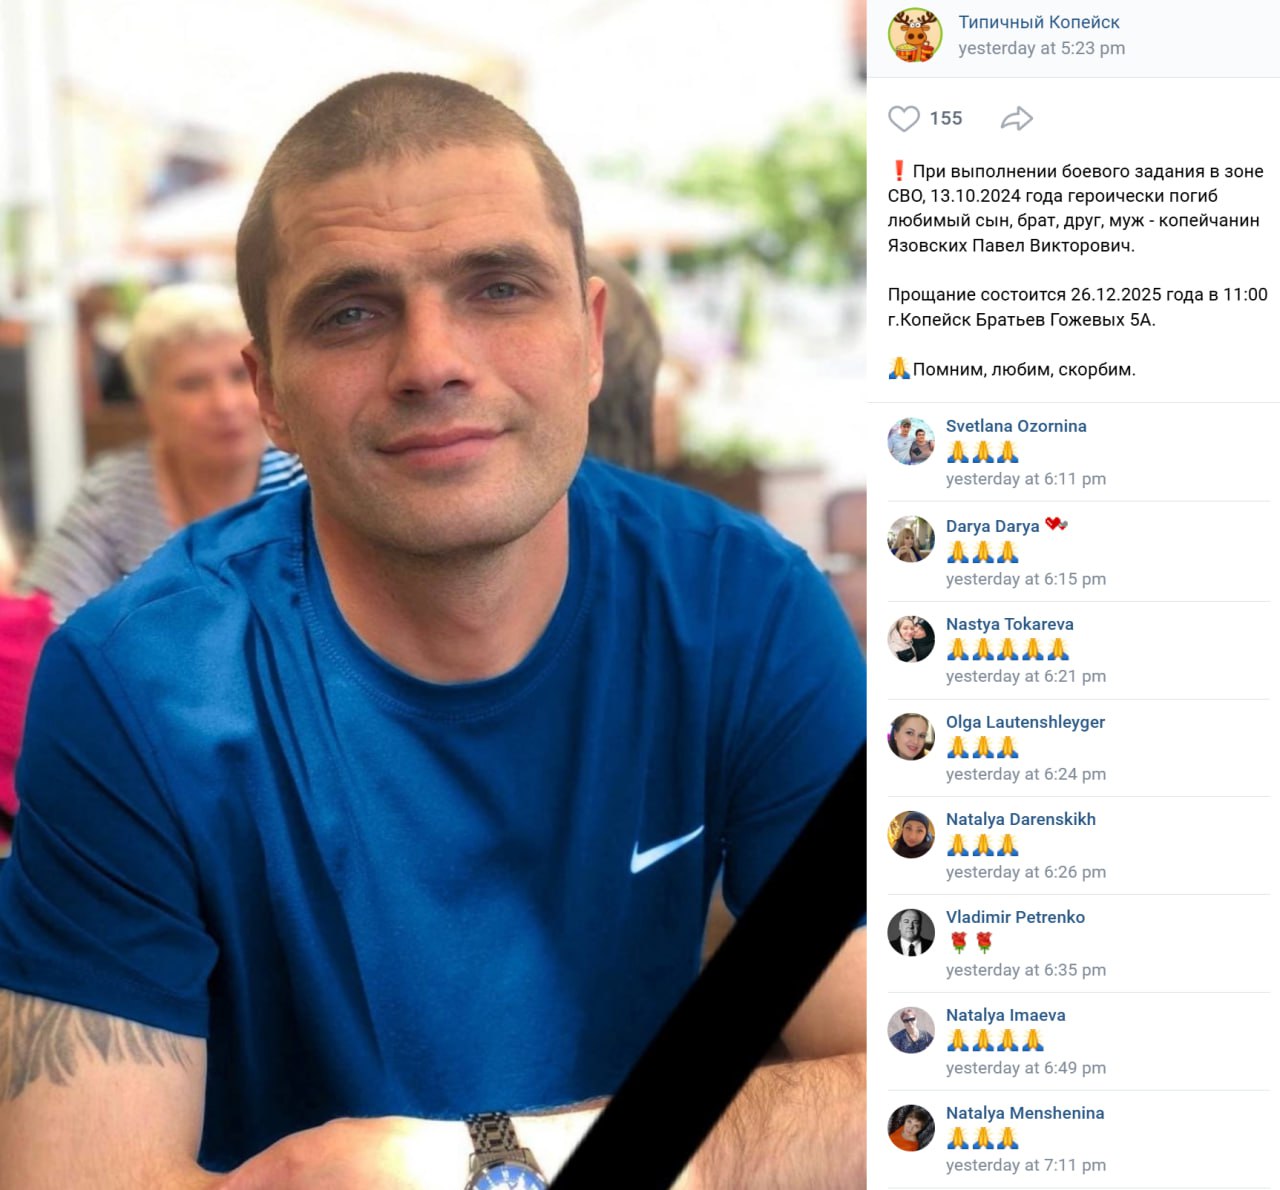Open Vladimir Petrenko's avatar
Image resolution: width=1280 pixels, height=1190 pixels.
911,932
